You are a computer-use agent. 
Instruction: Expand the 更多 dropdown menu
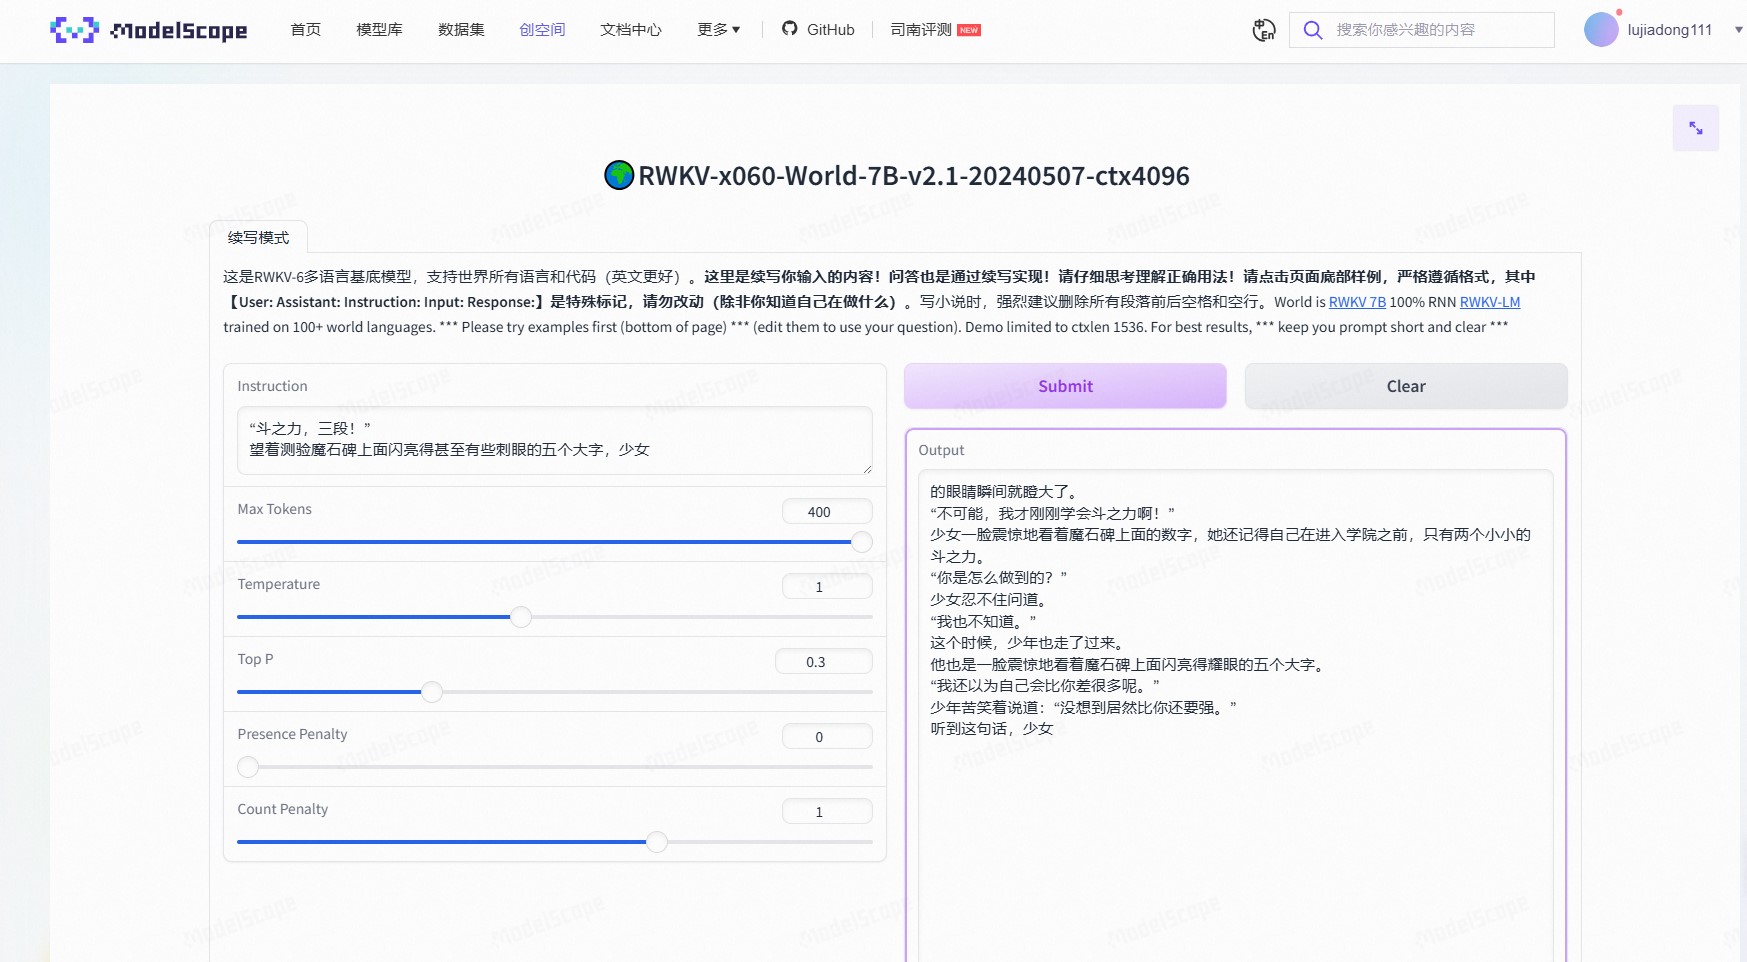719,30
